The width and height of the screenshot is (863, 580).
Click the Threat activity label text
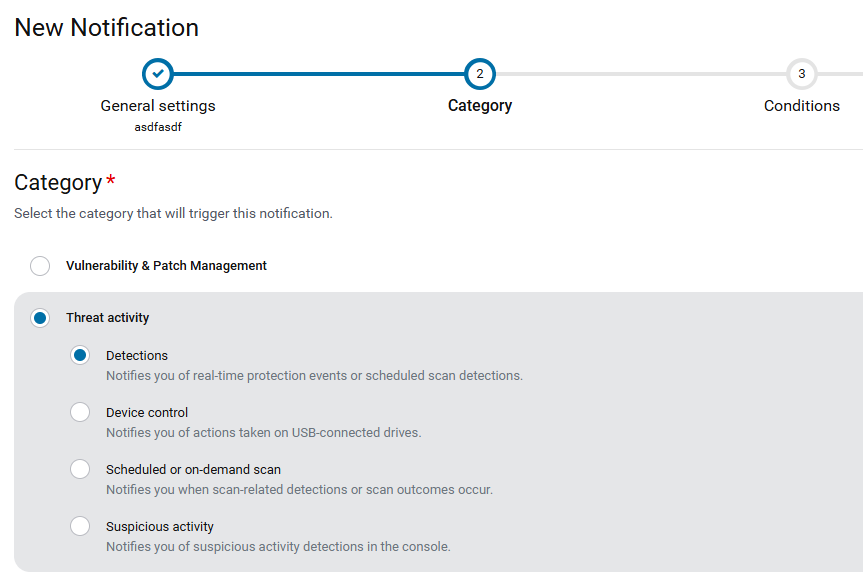pos(108,318)
